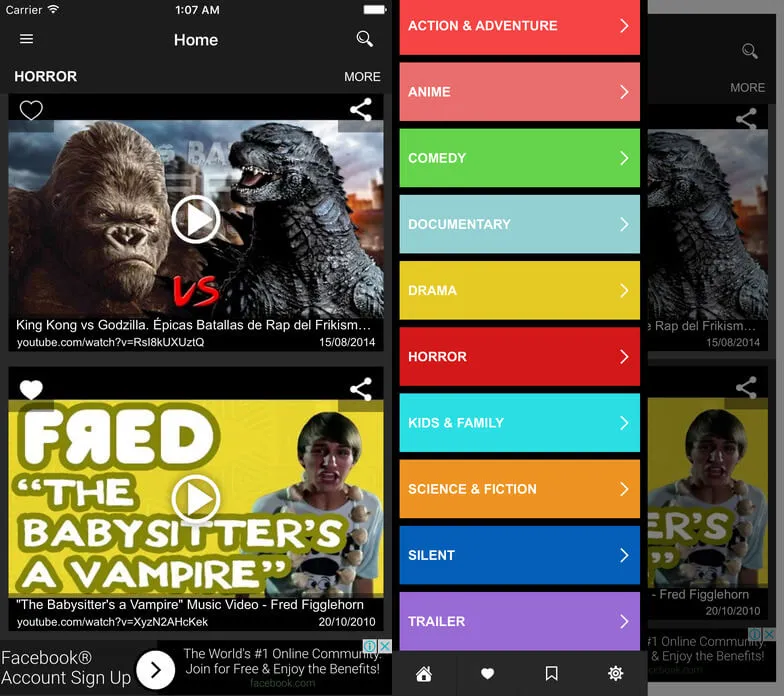This screenshot has height=696, width=784.
Task: Expand Silent chevron arrow
Action: (x=624, y=555)
